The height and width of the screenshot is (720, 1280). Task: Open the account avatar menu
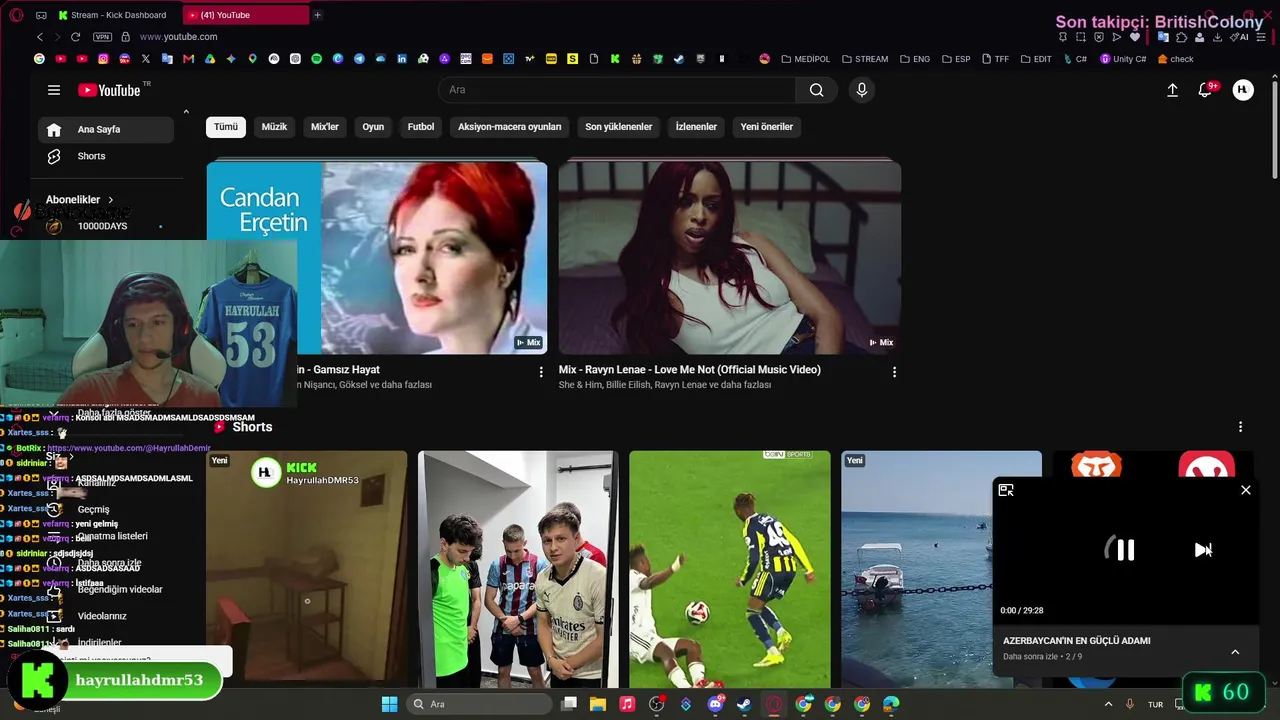pos(1243,90)
